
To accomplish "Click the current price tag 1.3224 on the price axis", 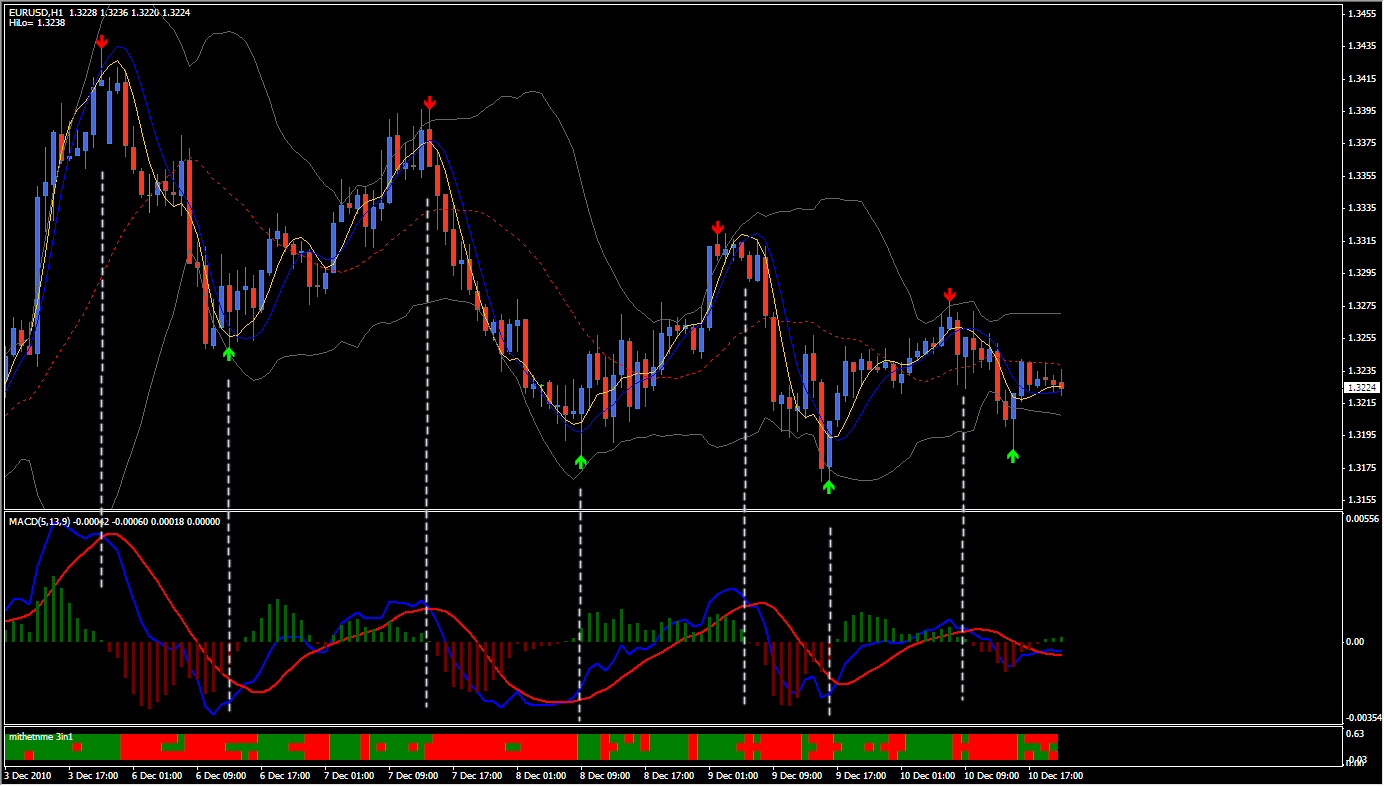I will coord(1360,387).
